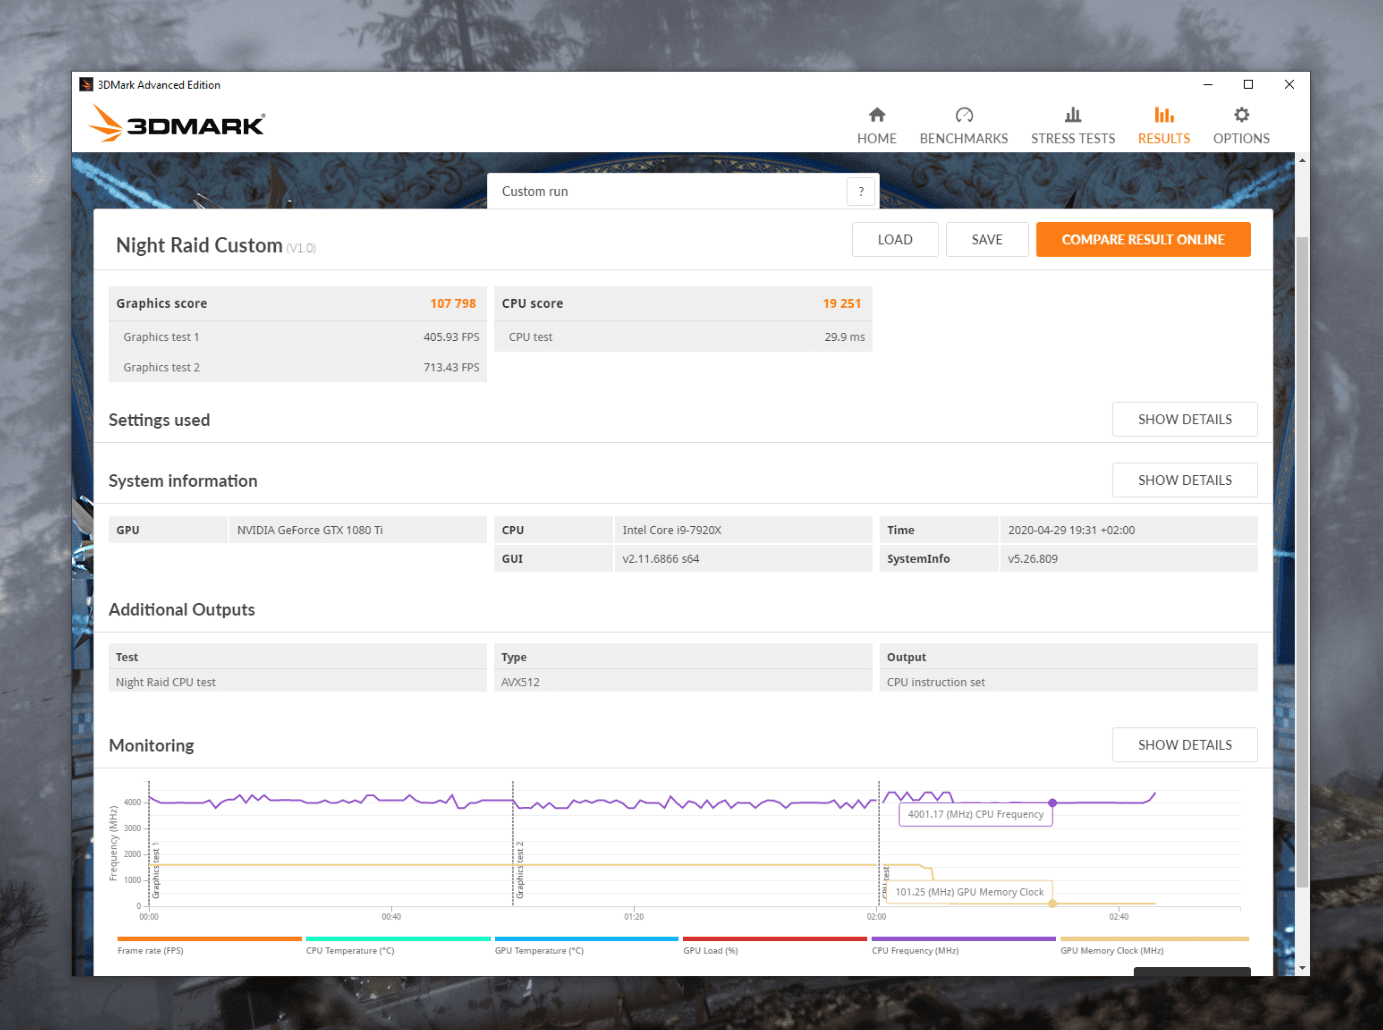Open the BENCHMARKS section
The image size is (1383, 1030).
[963, 126]
